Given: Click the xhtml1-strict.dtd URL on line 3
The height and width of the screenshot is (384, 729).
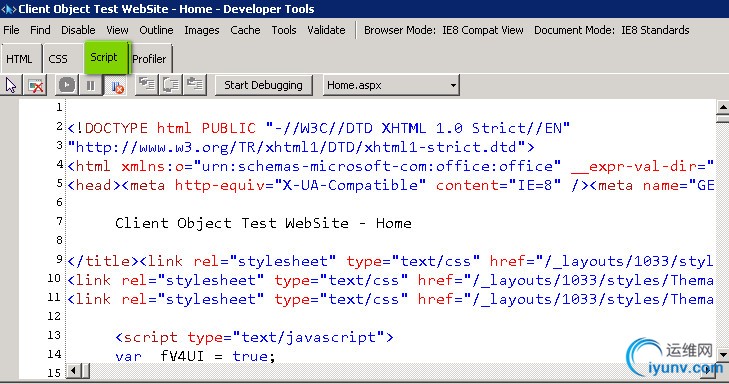Looking at the screenshot, I should tap(301, 147).
